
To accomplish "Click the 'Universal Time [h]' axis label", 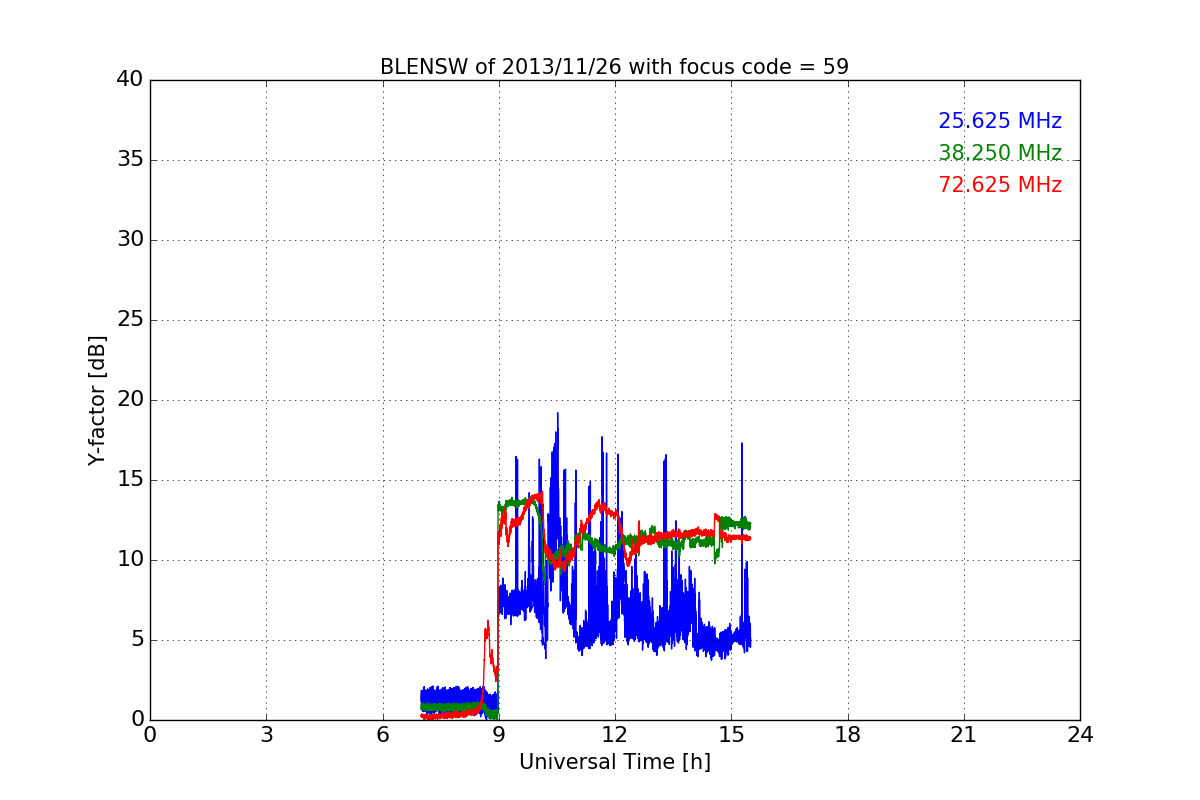I will click(615, 762).
